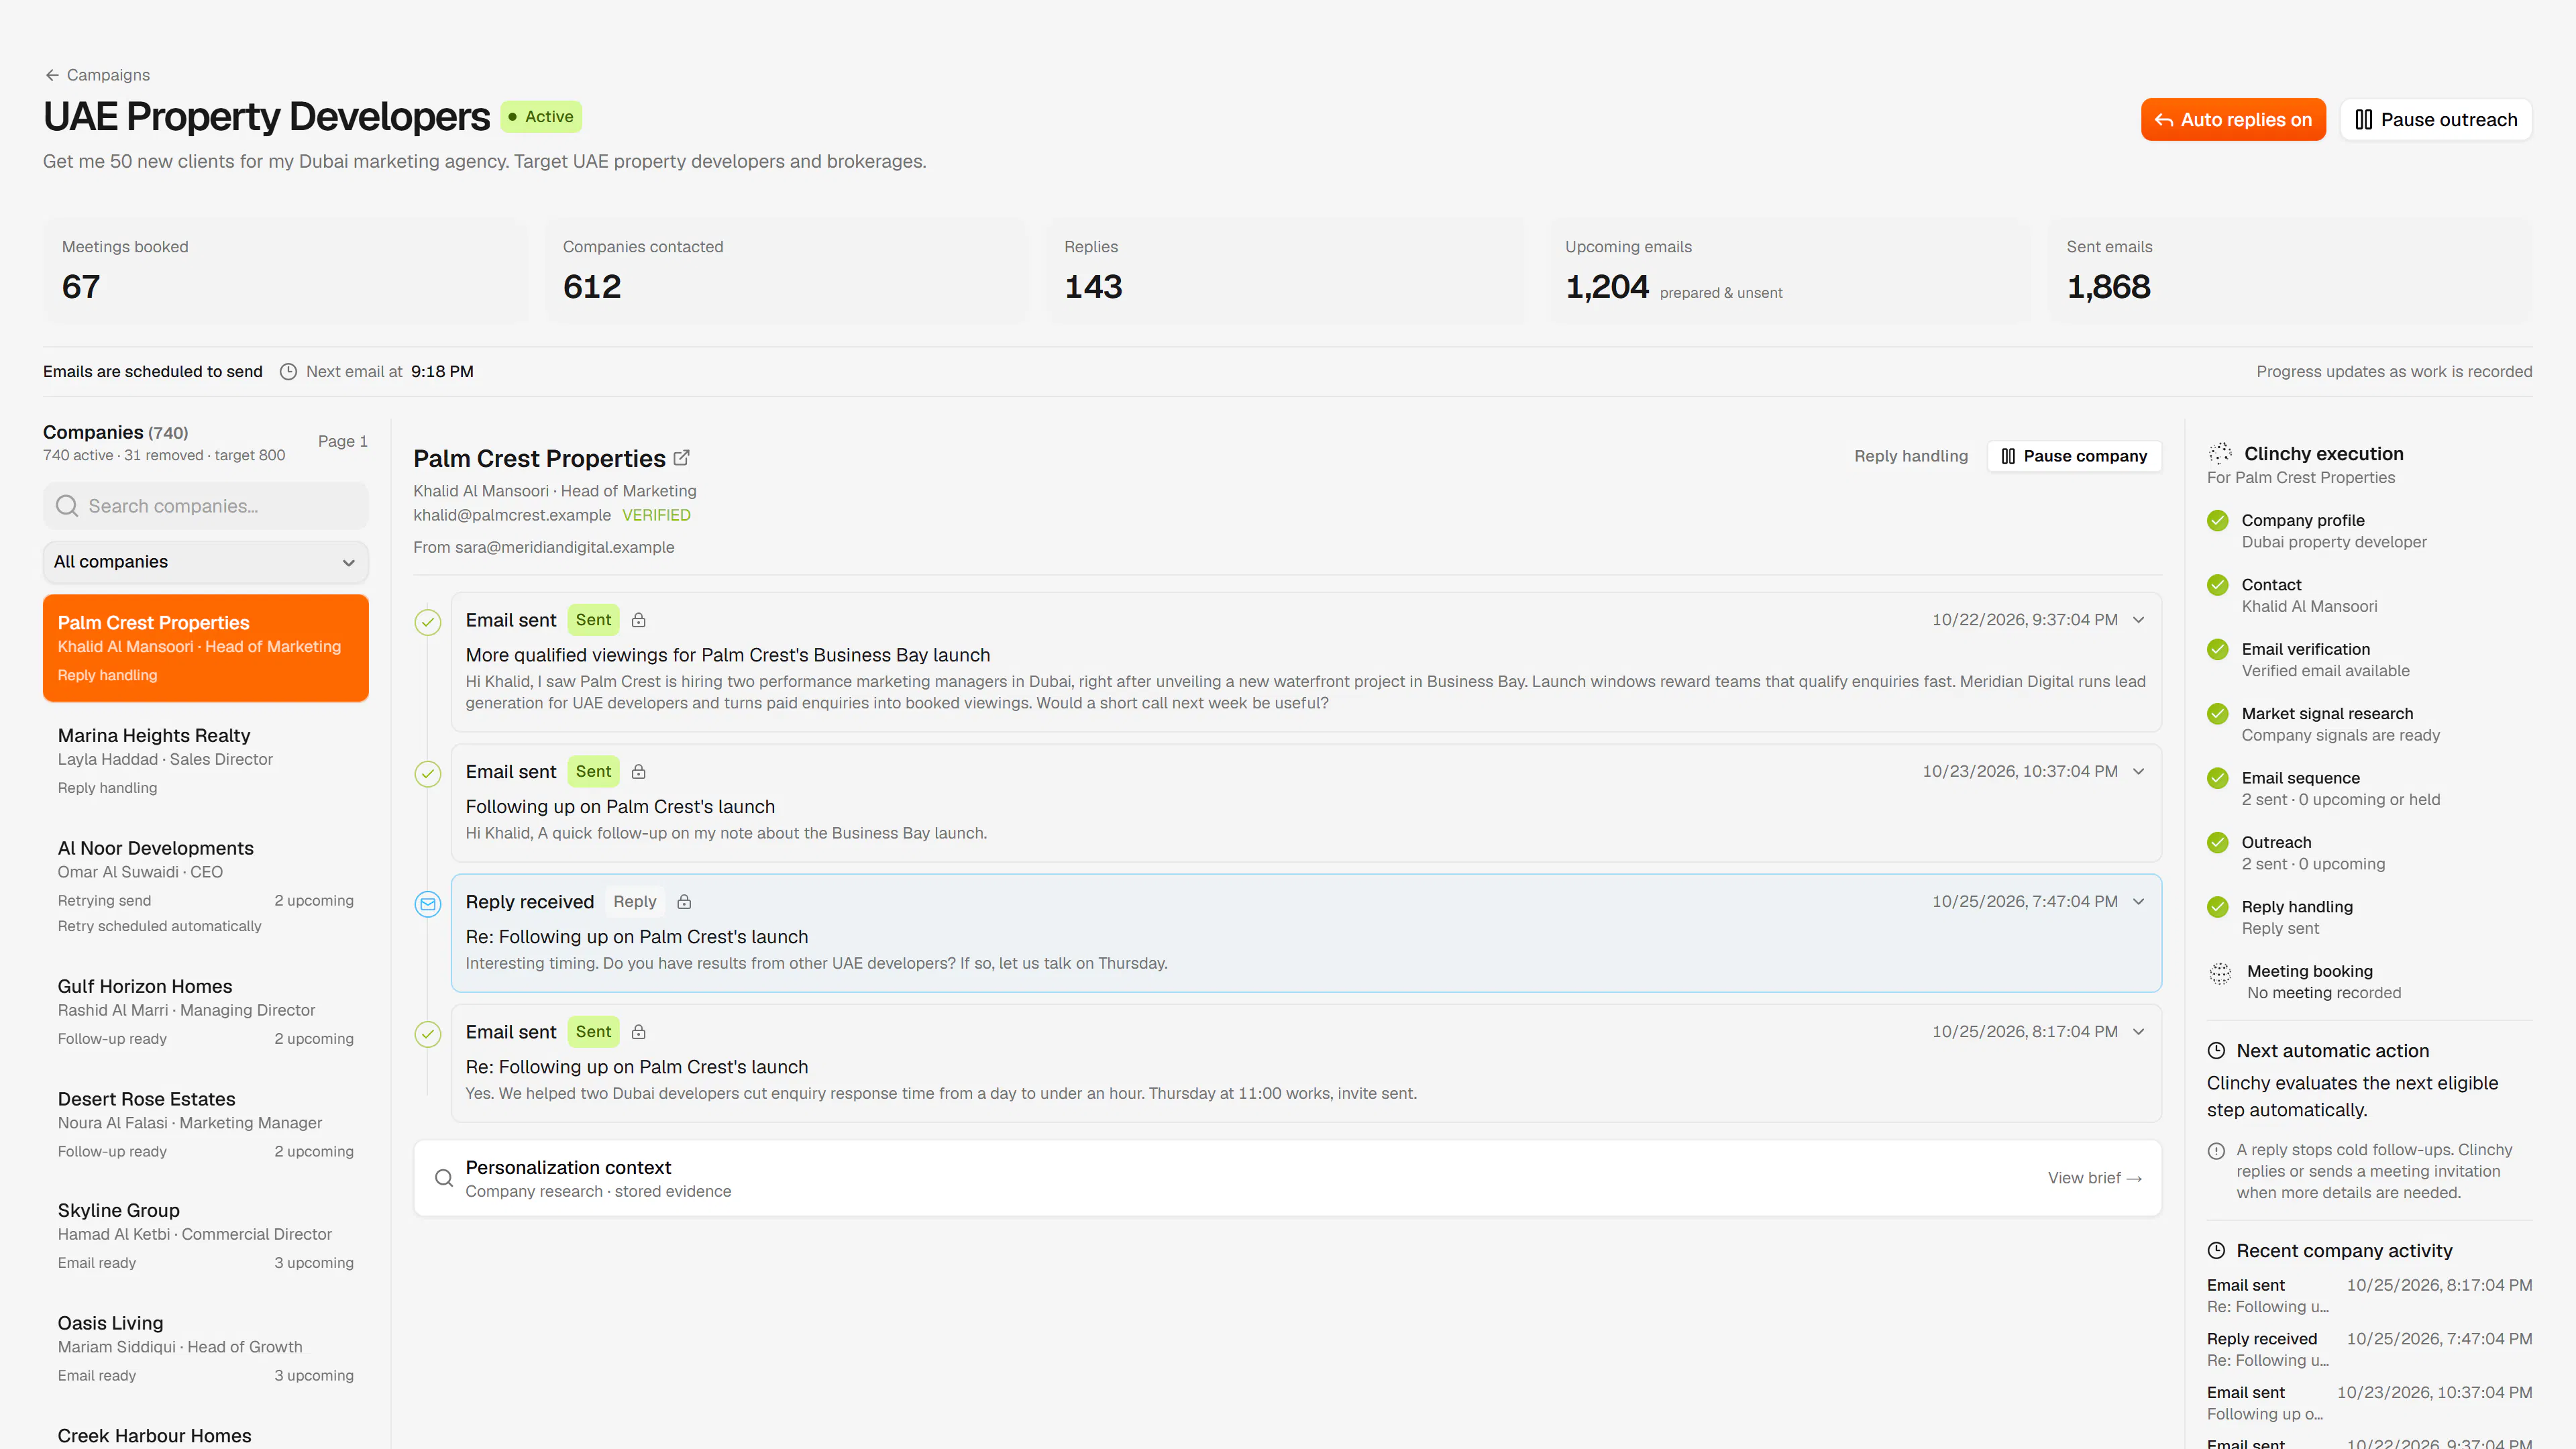Toggle the Auto replies on button
This screenshot has height=1449, width=2576.
pos(2232,120)
